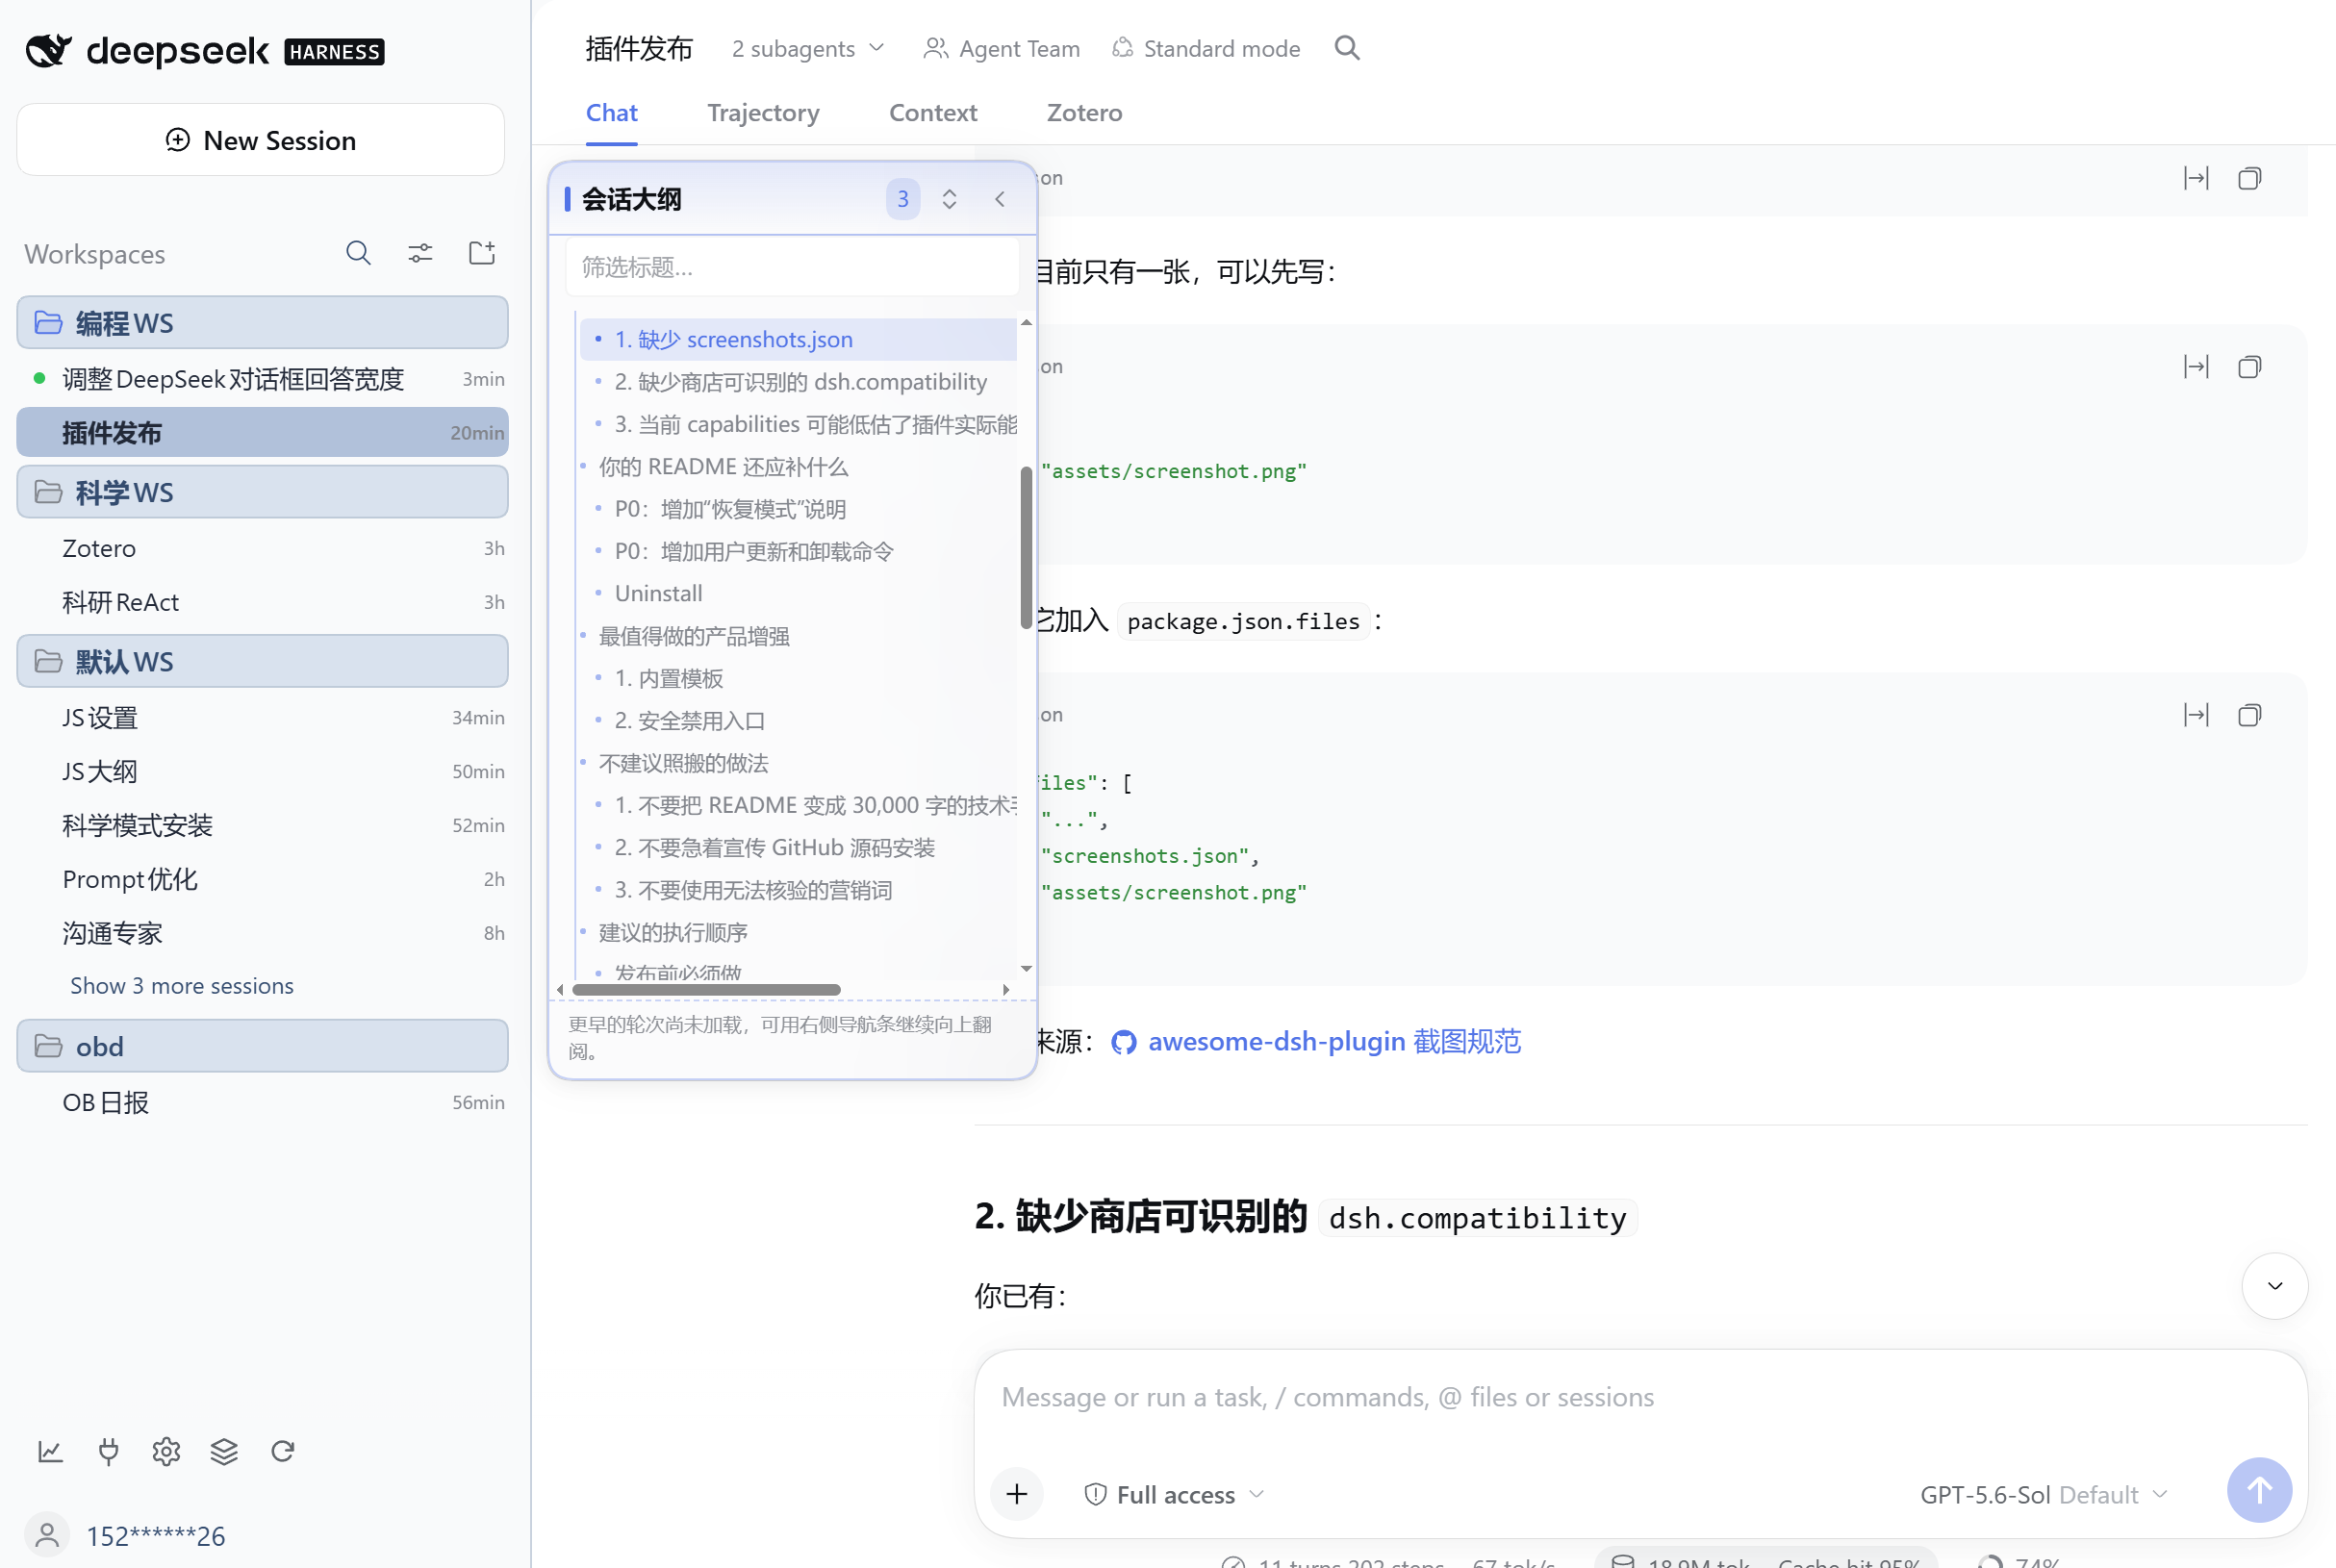Toggle wrap on the assets/screenshot.png code block
This screenshot has width=2336, height=1568.
pos(2196,367)
